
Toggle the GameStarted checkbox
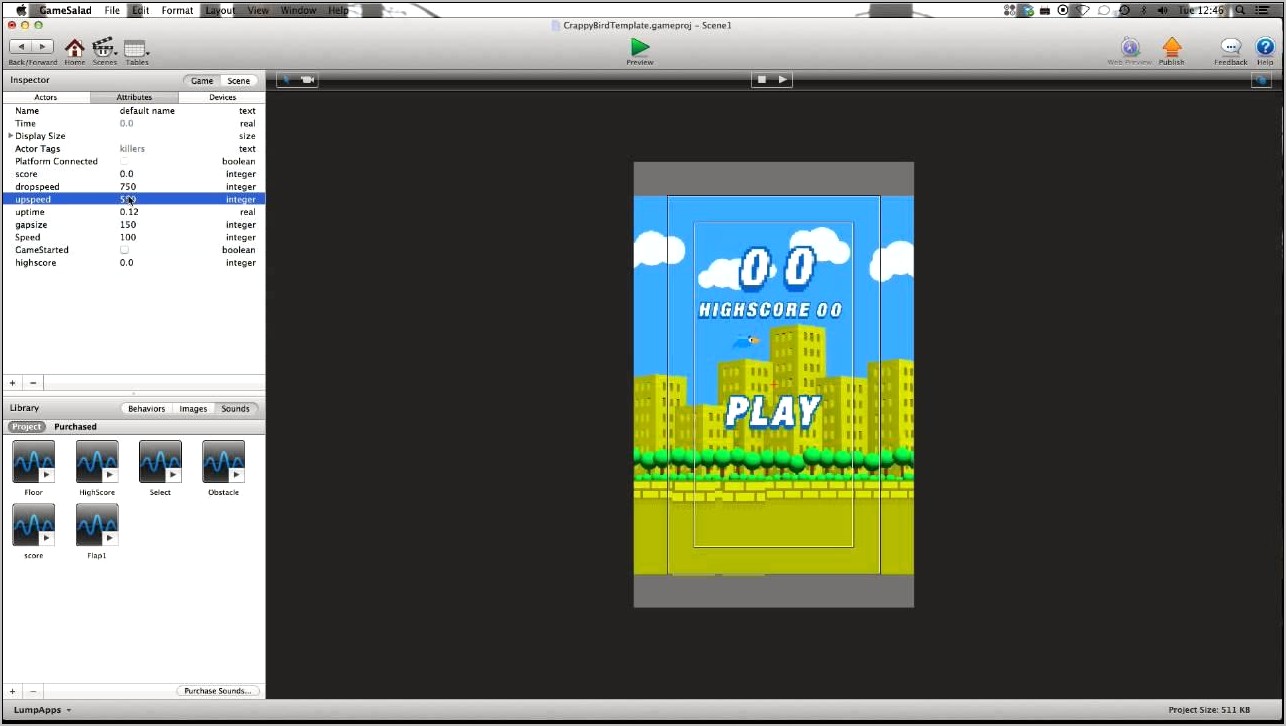click(124, 250)
